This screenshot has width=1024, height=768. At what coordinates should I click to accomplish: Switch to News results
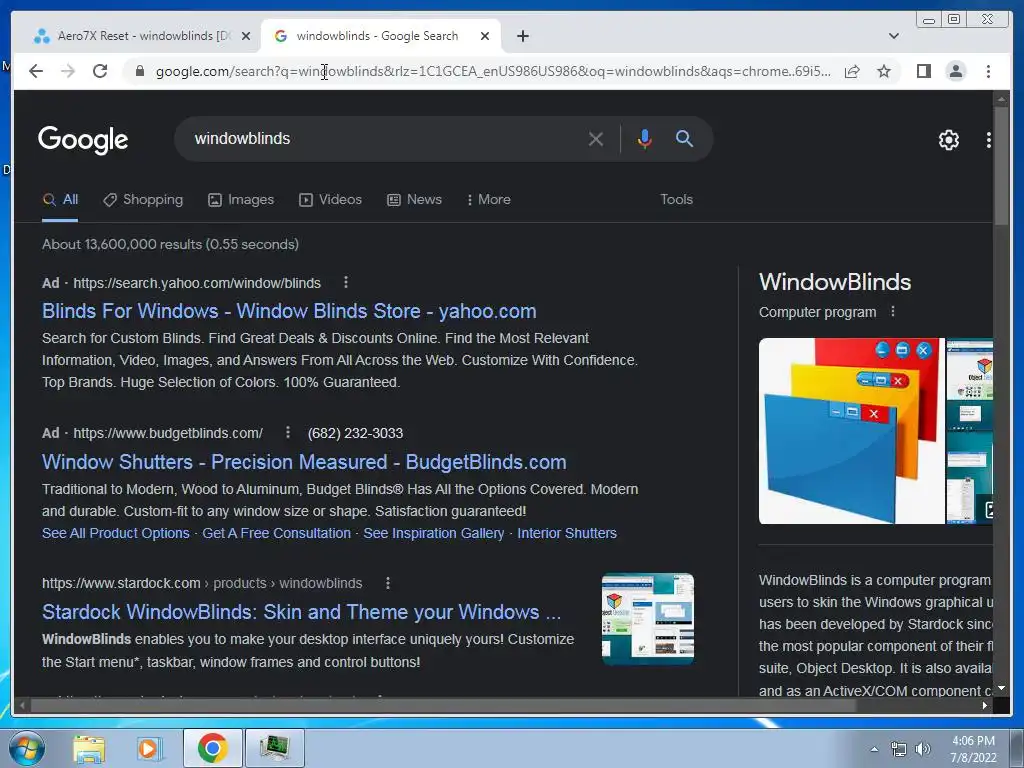pyautogui.click(x=415, y=200)
